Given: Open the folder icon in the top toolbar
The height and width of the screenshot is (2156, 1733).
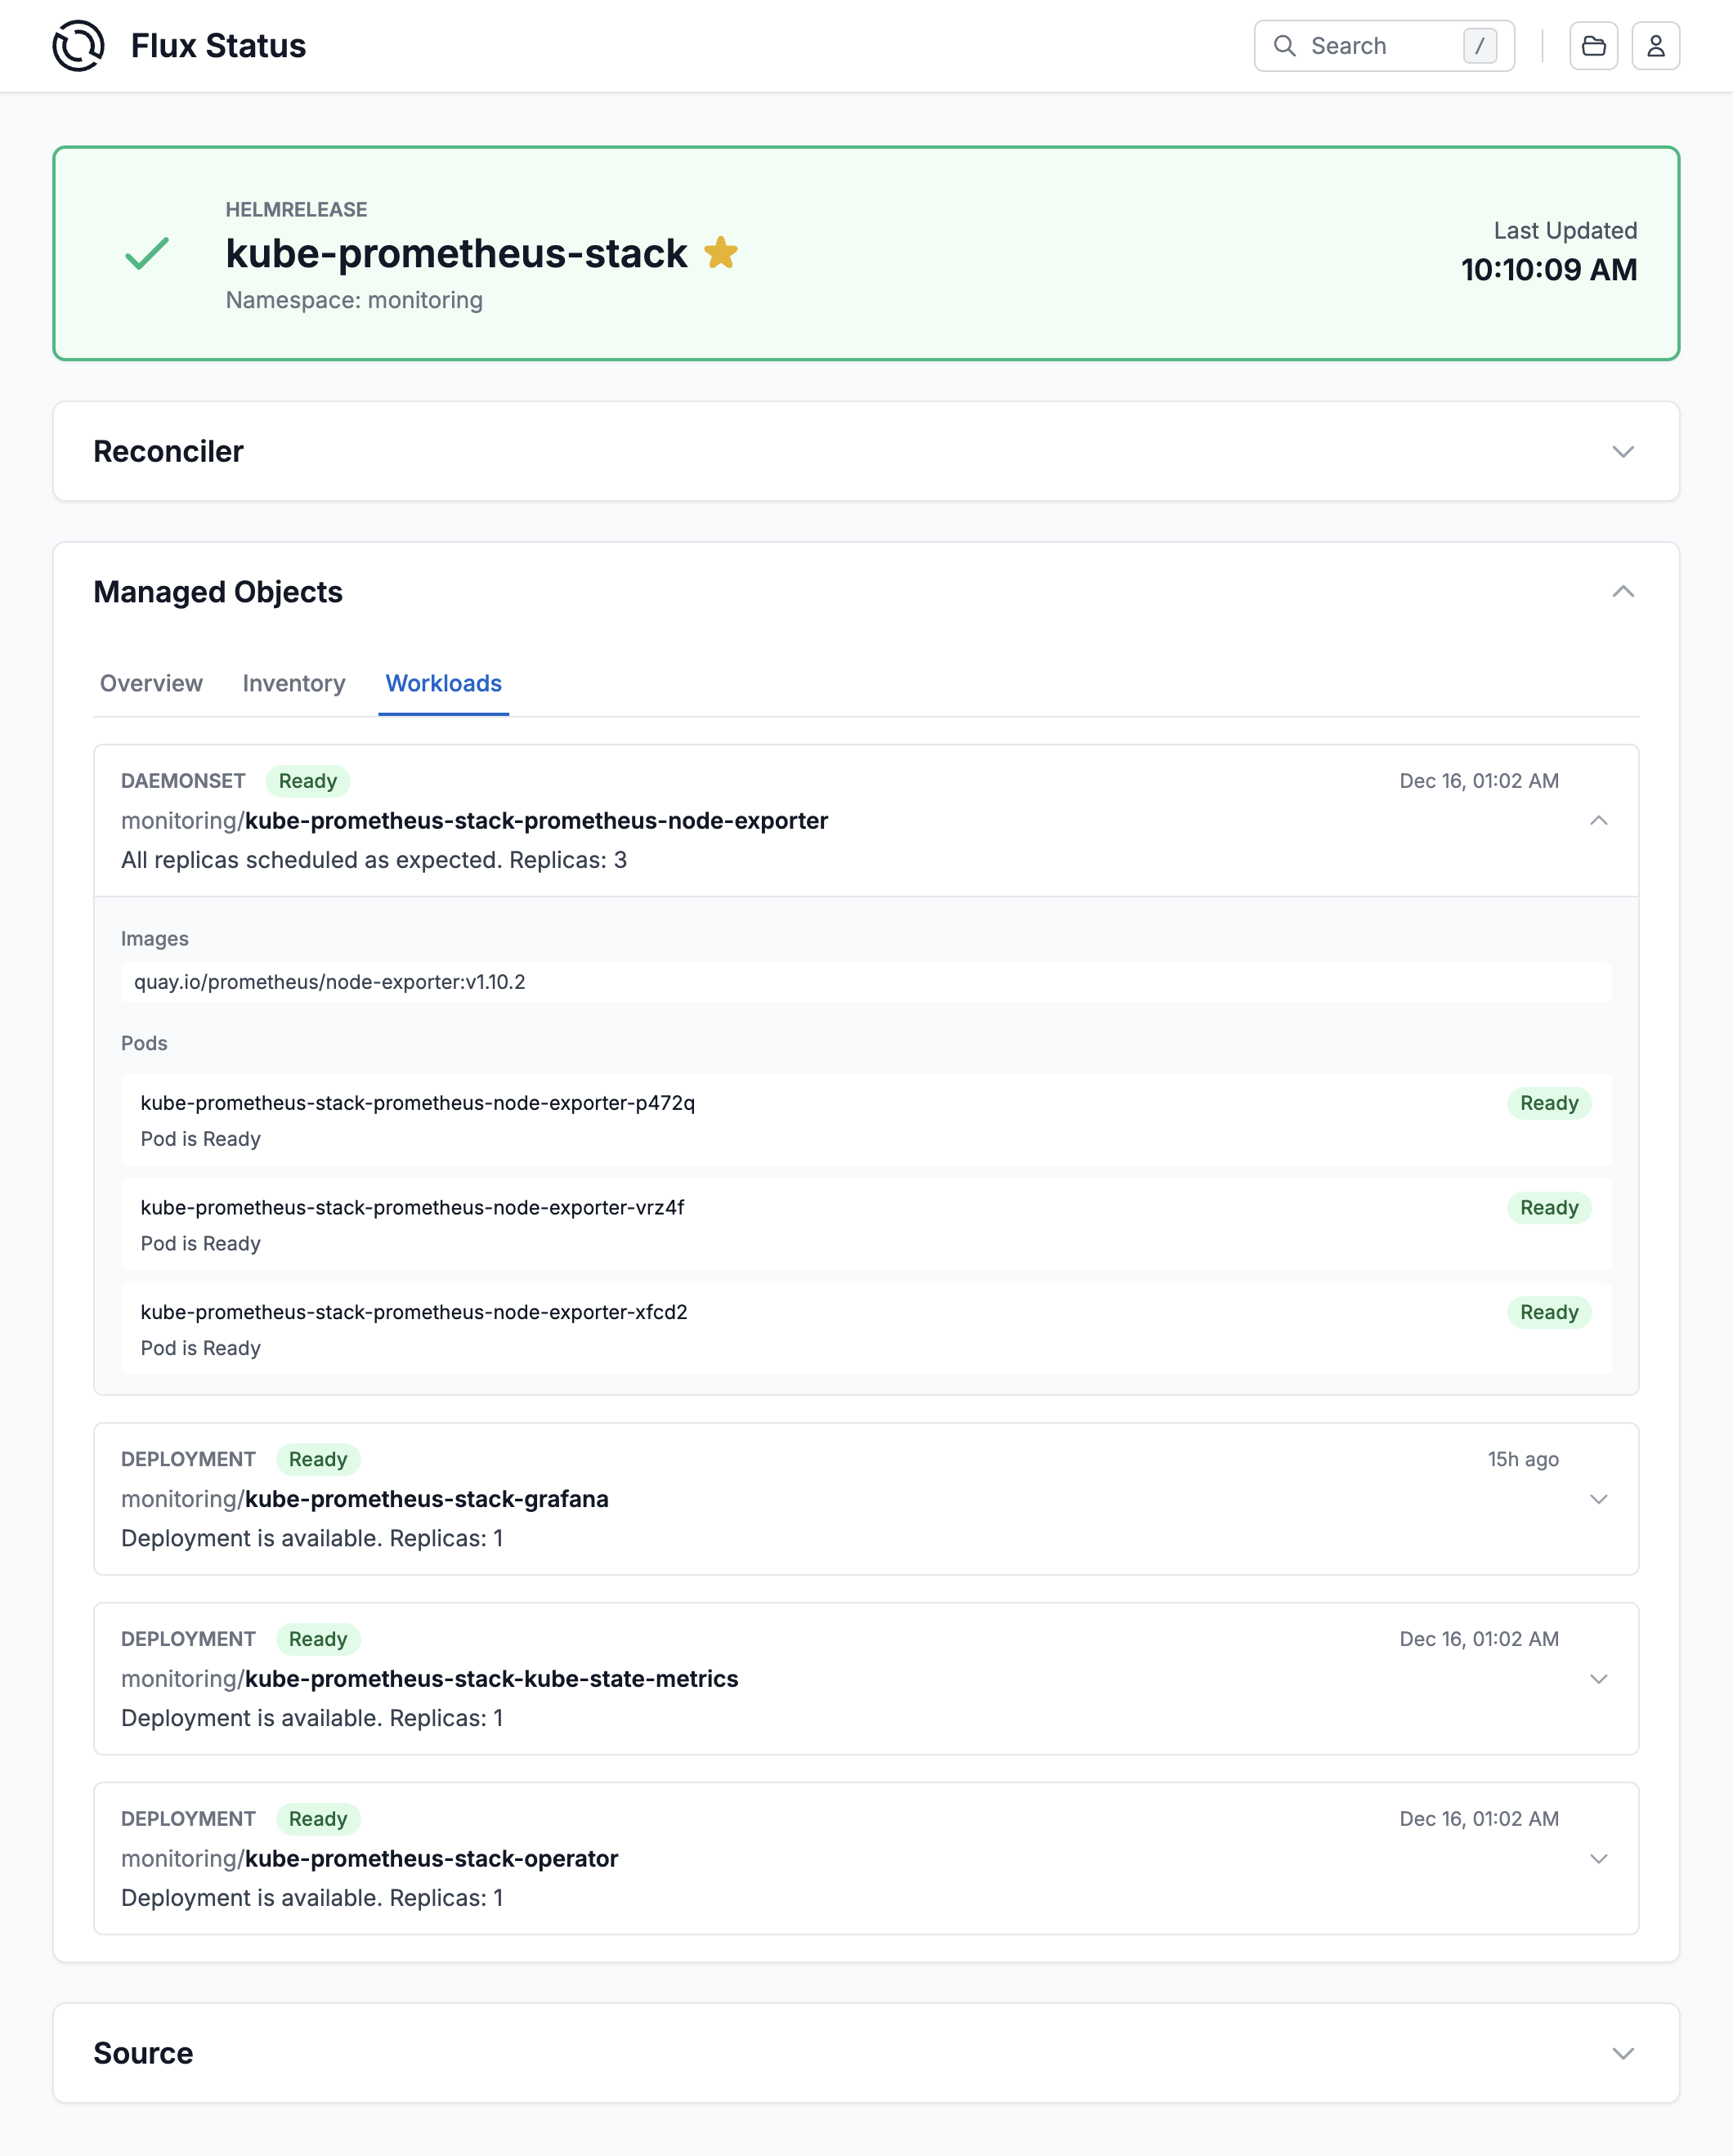Looking at the screenshot, I should [x=1595, y=45].
